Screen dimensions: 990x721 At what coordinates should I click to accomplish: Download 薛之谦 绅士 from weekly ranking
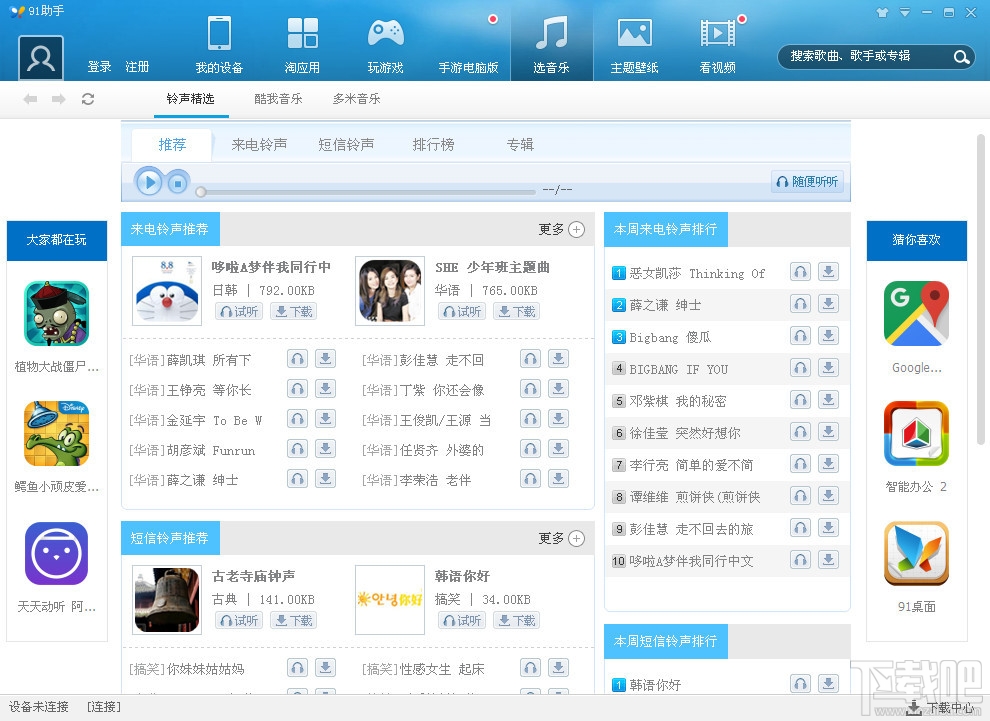pyautogui.click(x=828, y=304)
